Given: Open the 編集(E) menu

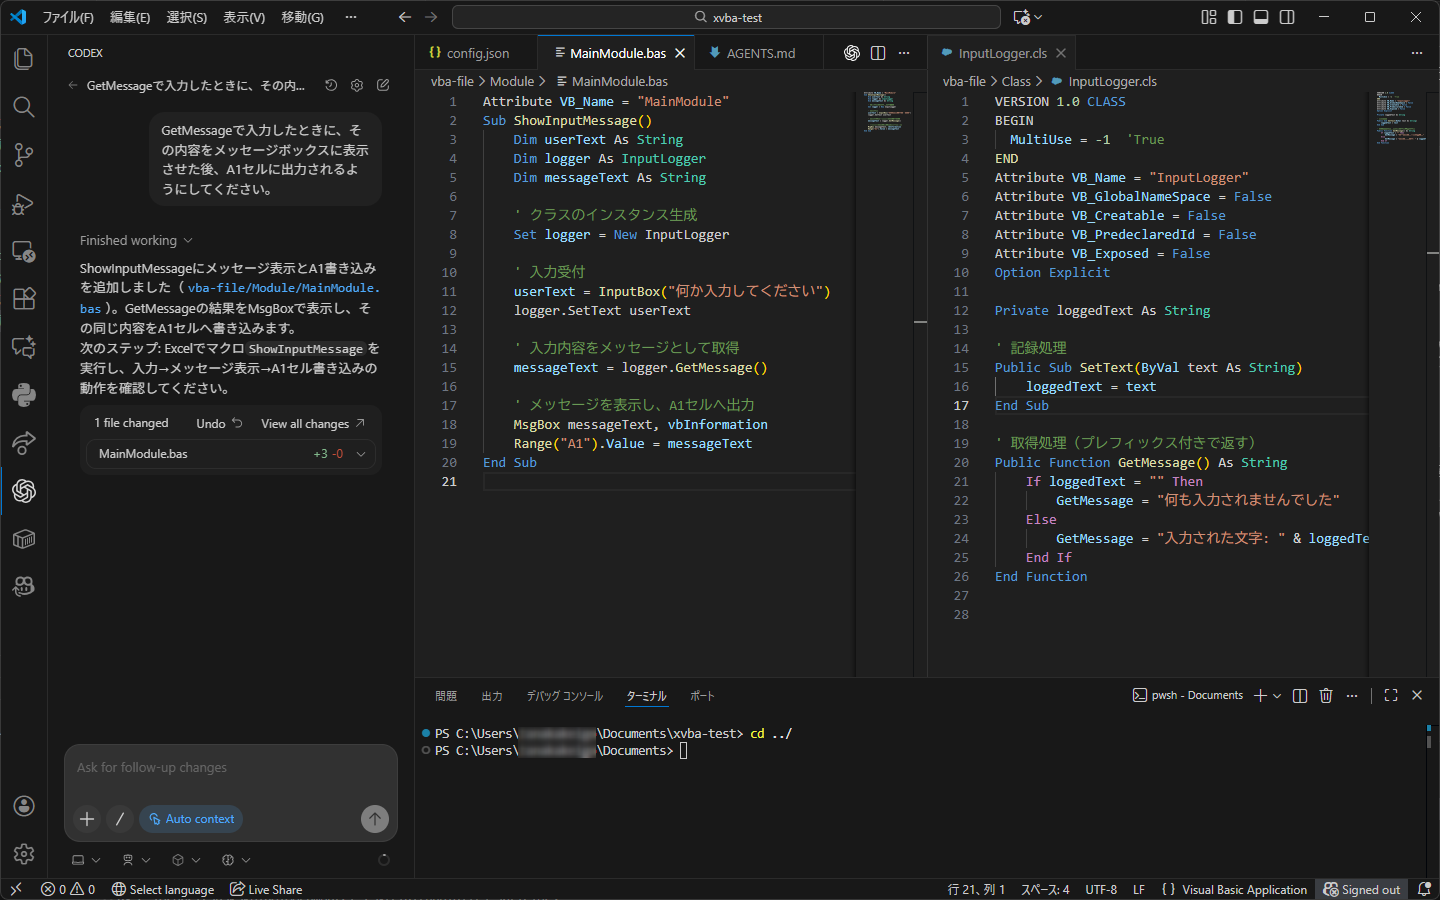Looking at the screenshot, I should pyautogui.click(x=130, y=17).
